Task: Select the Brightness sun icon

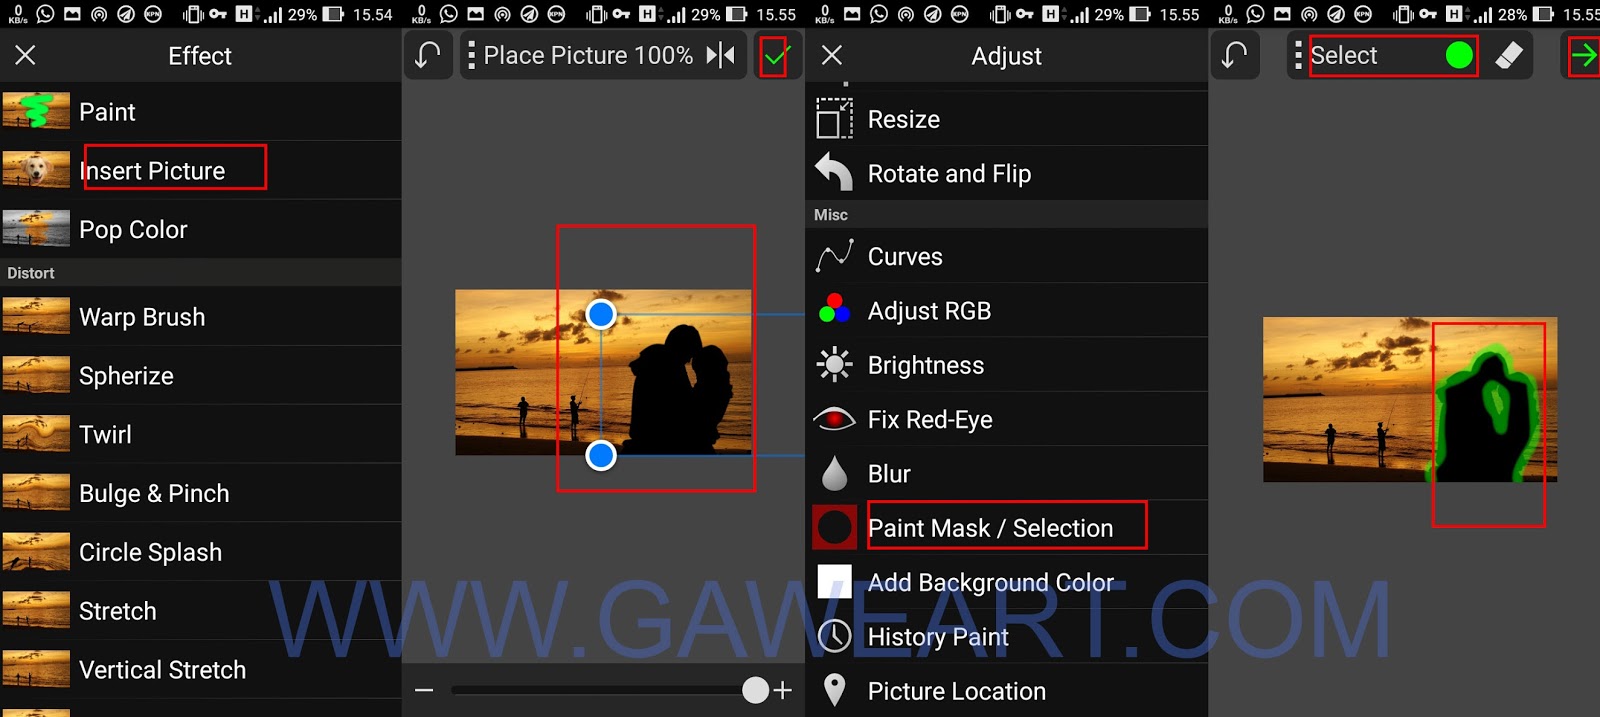Action: (x=834, y=365)
